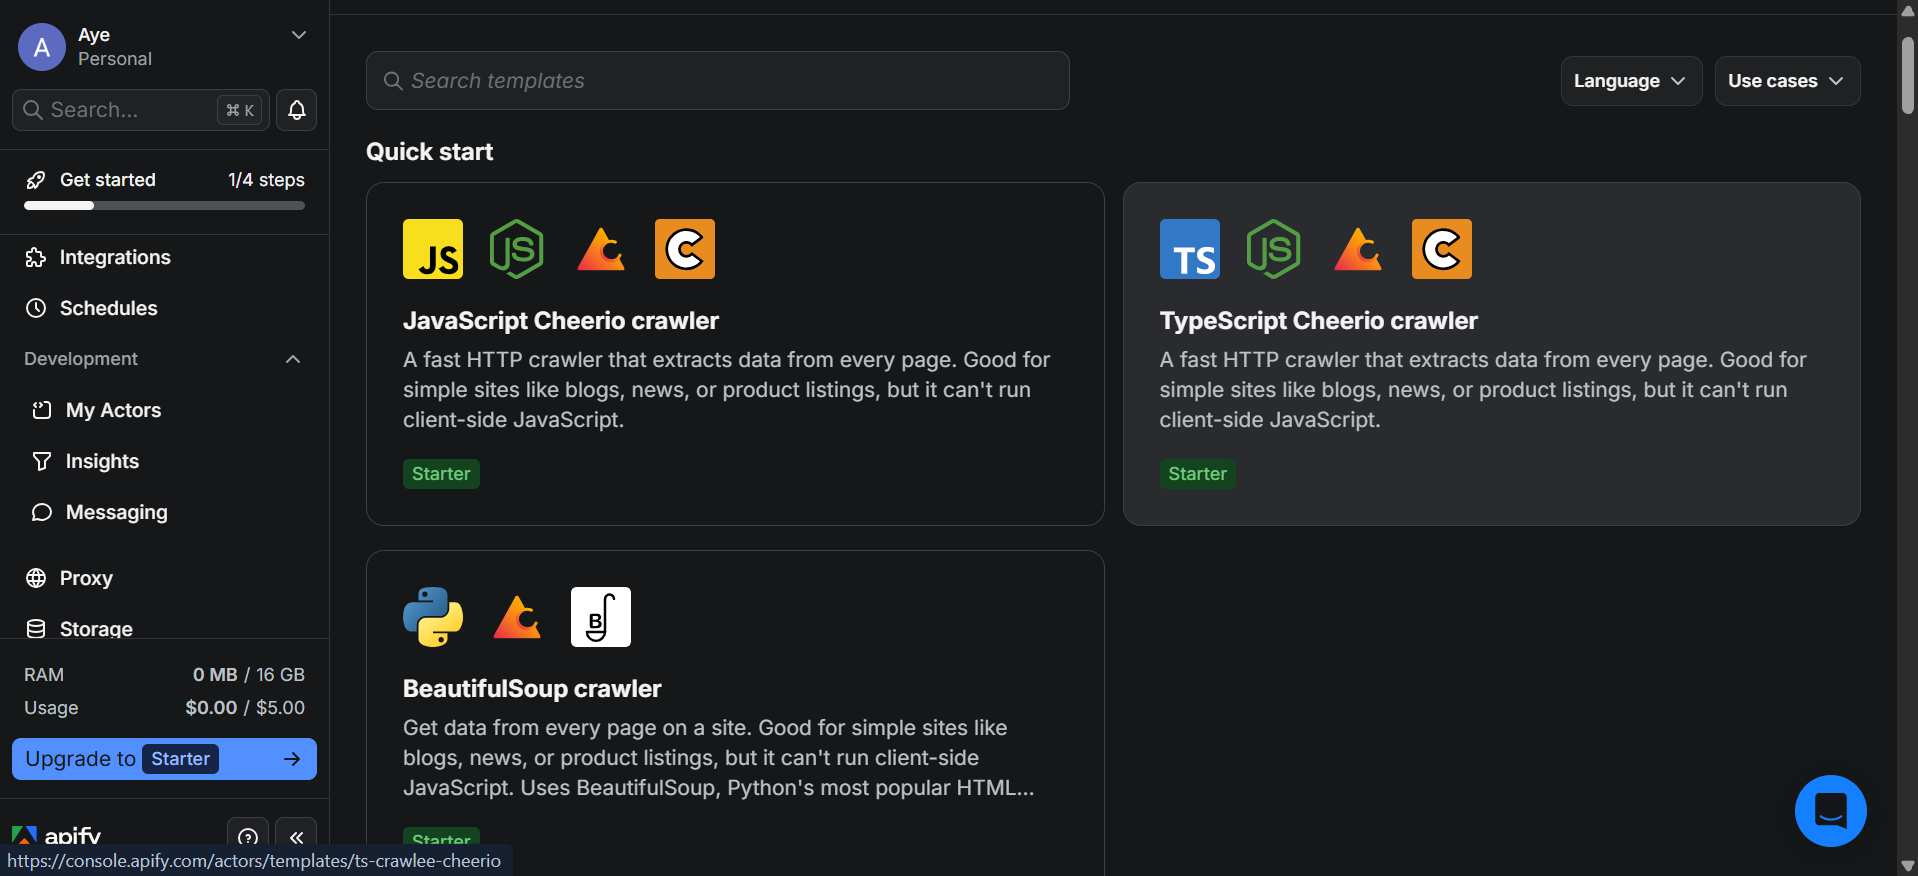Viewport: 1918px width, 876px height.
Task: Open the notifications bell icon
Action: click(297, 110)
